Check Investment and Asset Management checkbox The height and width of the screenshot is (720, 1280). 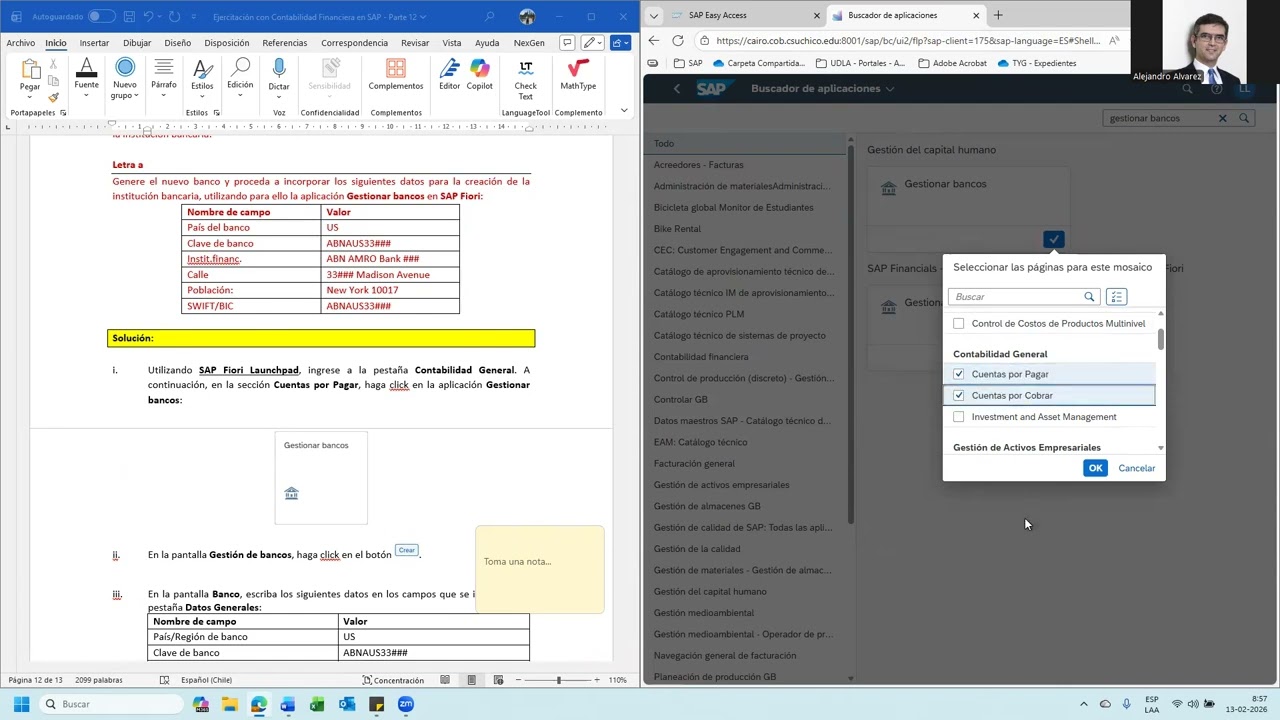pyautogui.click(x=959, y=417)
